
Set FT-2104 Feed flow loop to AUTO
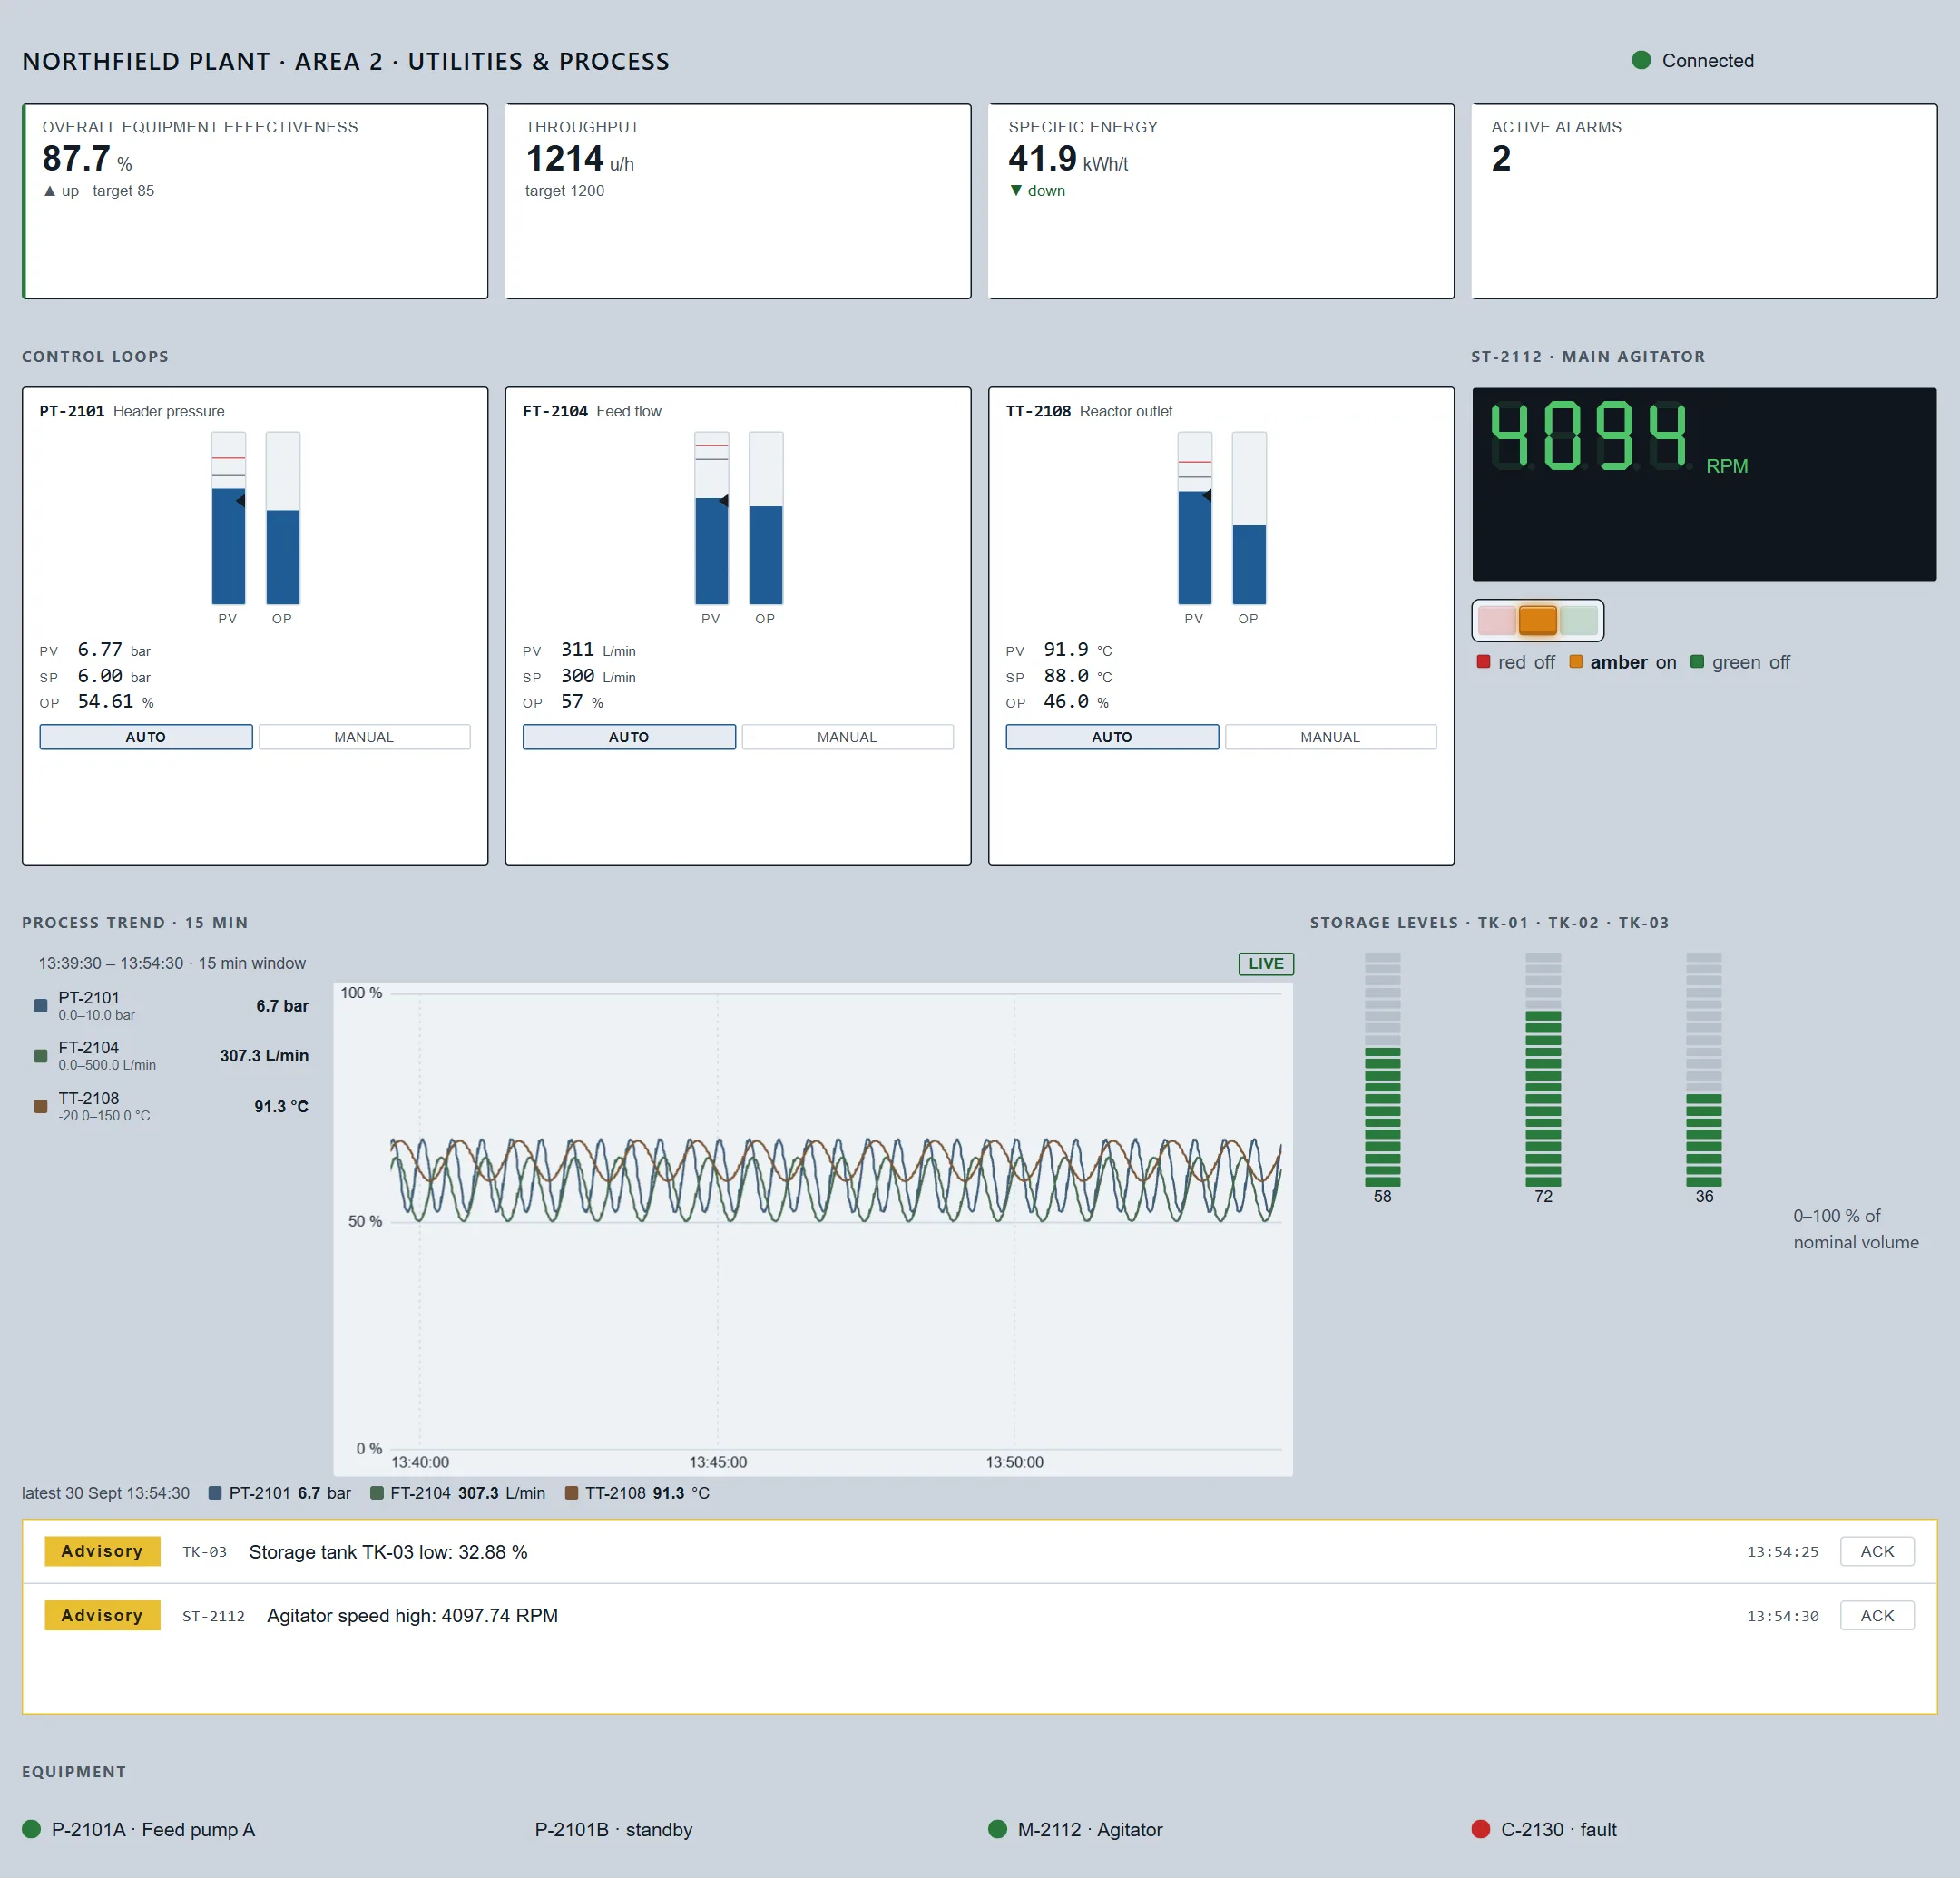point(629,737)
